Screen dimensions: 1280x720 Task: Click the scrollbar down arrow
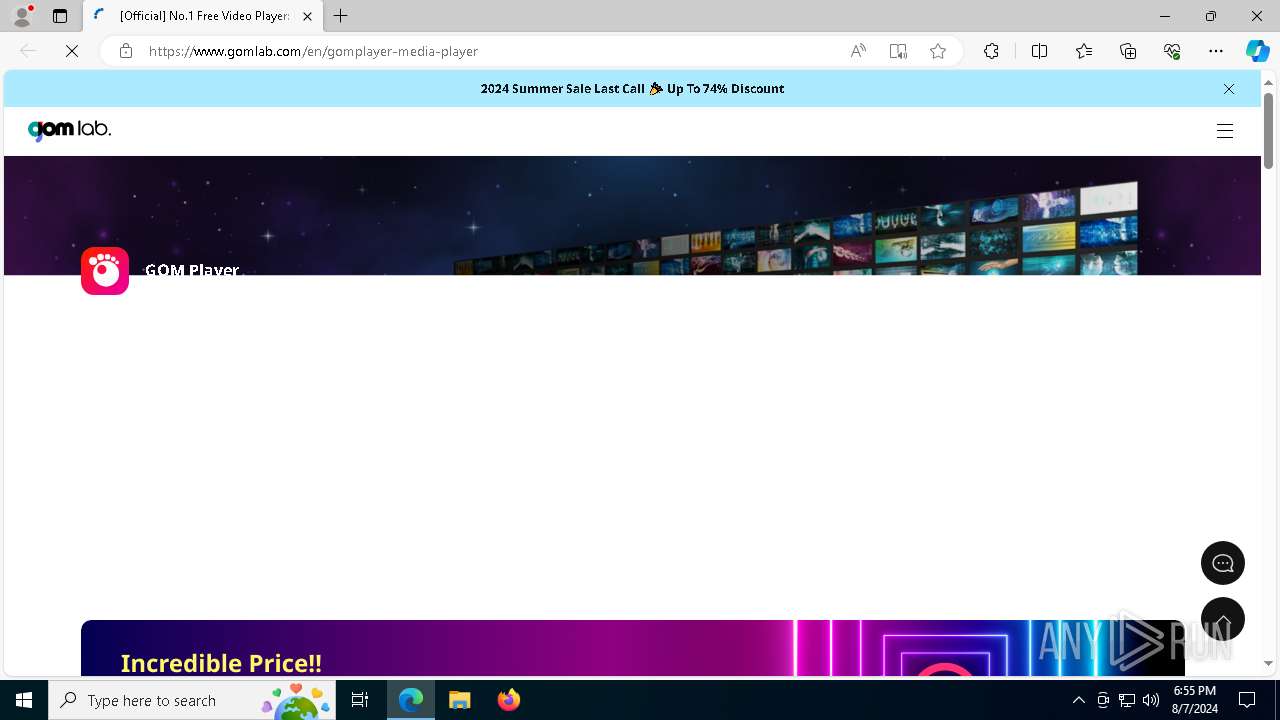[x=1268, y=663]
